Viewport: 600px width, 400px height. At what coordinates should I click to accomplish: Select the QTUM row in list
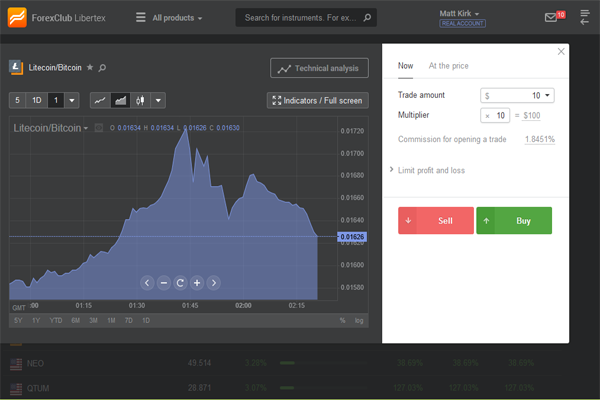(x=285, y=388)
